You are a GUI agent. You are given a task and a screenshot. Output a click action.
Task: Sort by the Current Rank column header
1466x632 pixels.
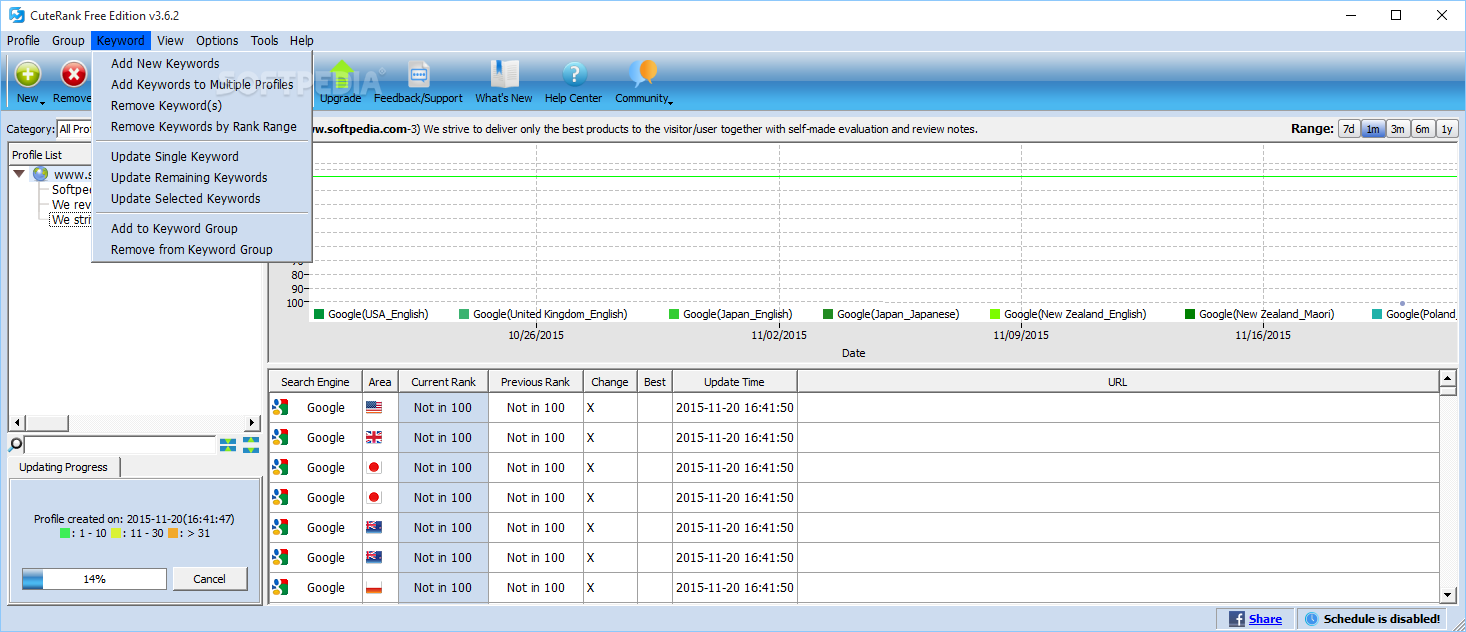(x=444, y=382)
